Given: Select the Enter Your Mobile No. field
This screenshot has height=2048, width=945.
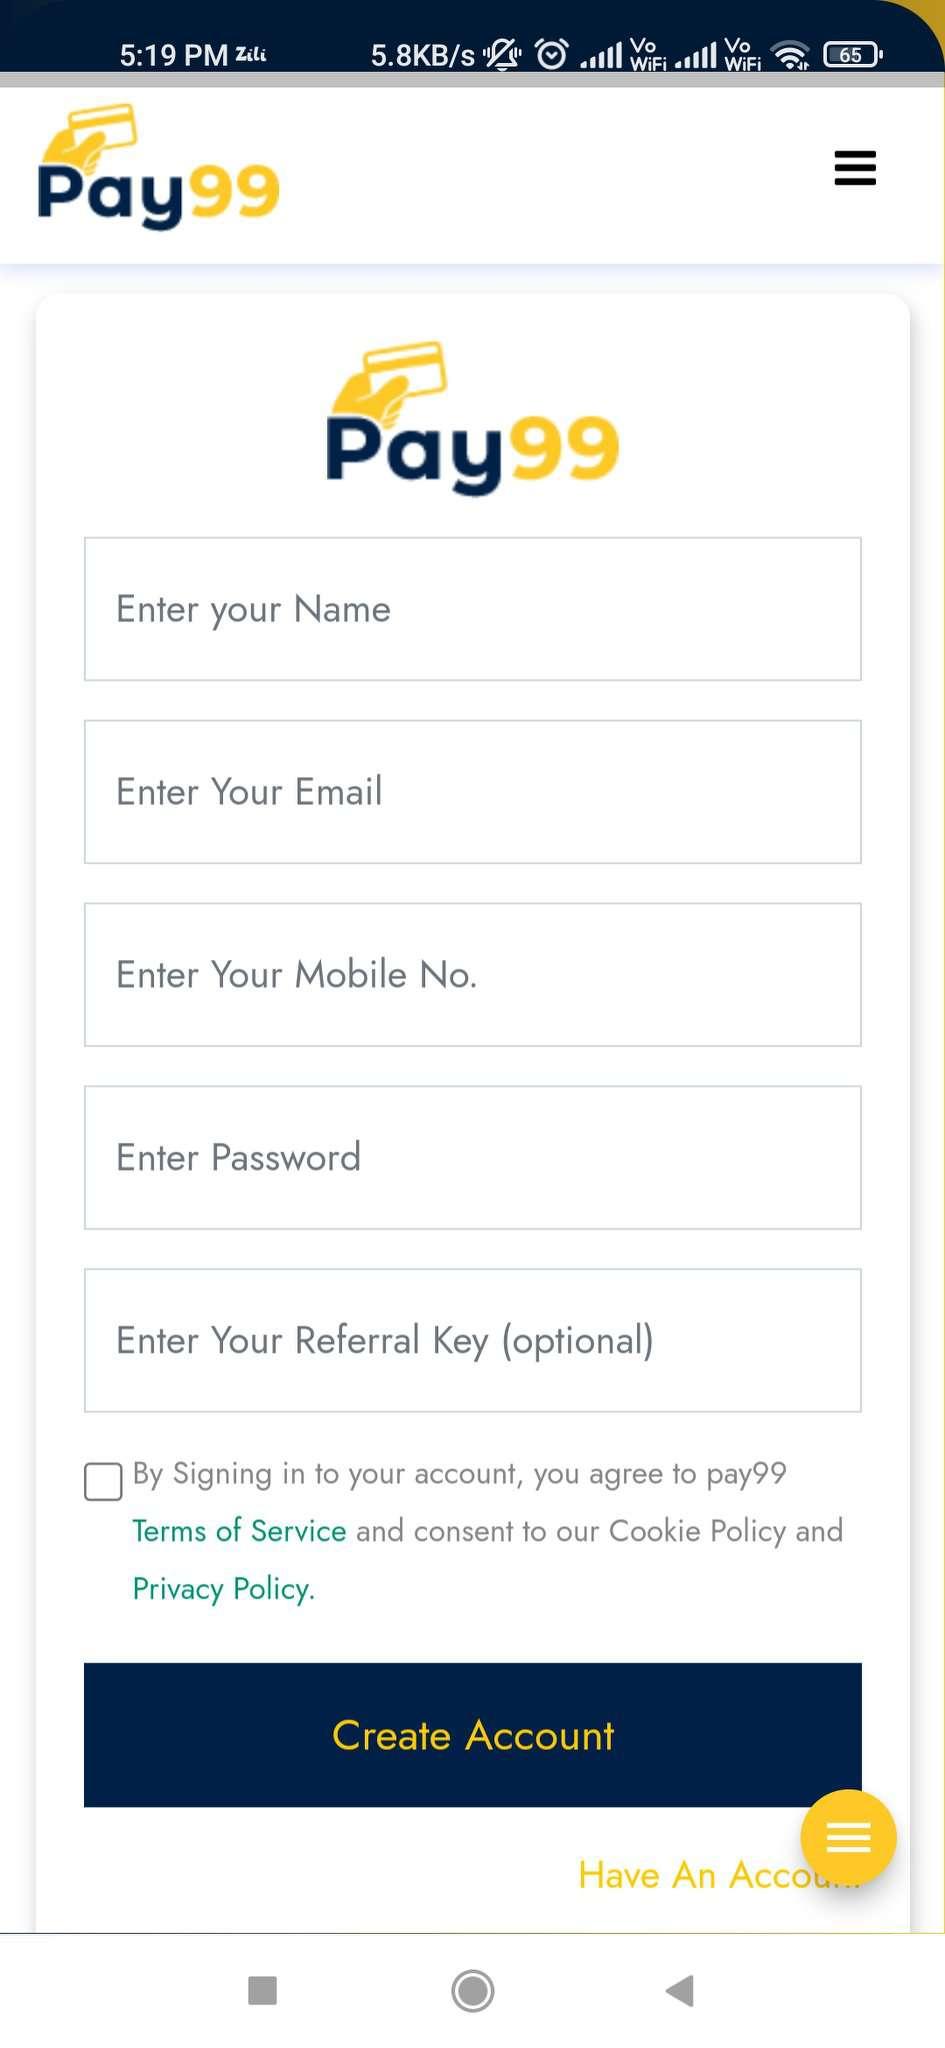Looking at the screenshot, I should coord(472,975).
